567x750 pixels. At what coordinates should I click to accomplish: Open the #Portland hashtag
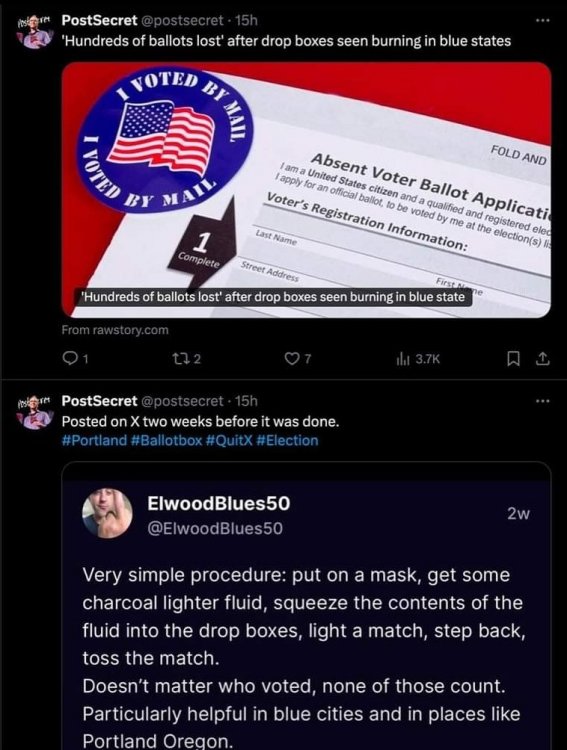94,440
